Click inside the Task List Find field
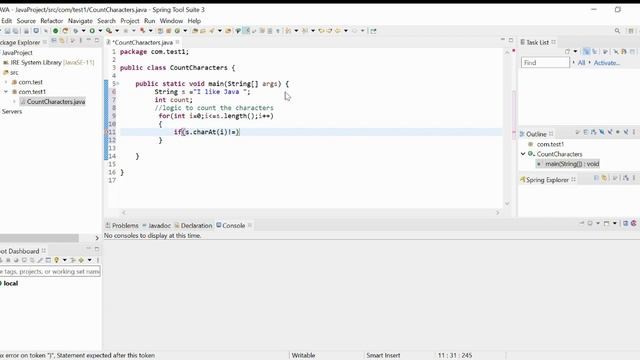This screenshot has height=360, width=640. tap(545, 62)
